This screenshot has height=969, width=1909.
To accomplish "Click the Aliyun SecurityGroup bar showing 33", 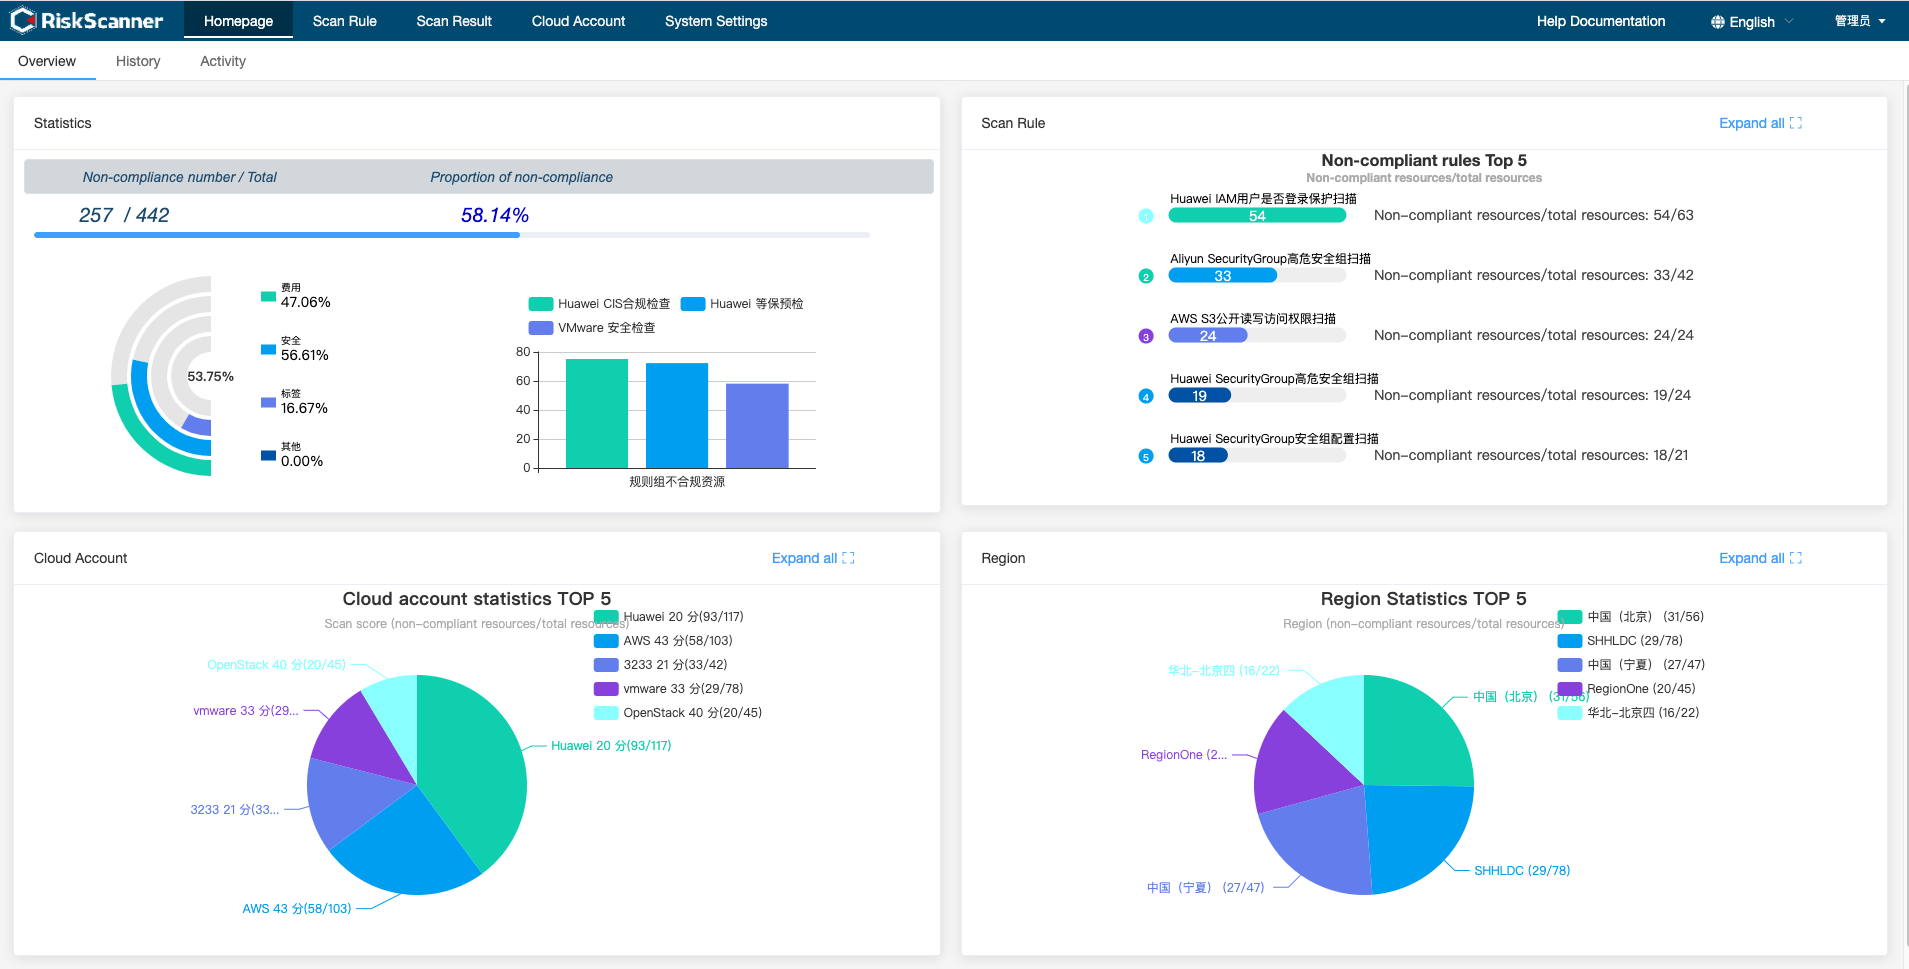I will pyautogui.click(x=1223, y=275).
